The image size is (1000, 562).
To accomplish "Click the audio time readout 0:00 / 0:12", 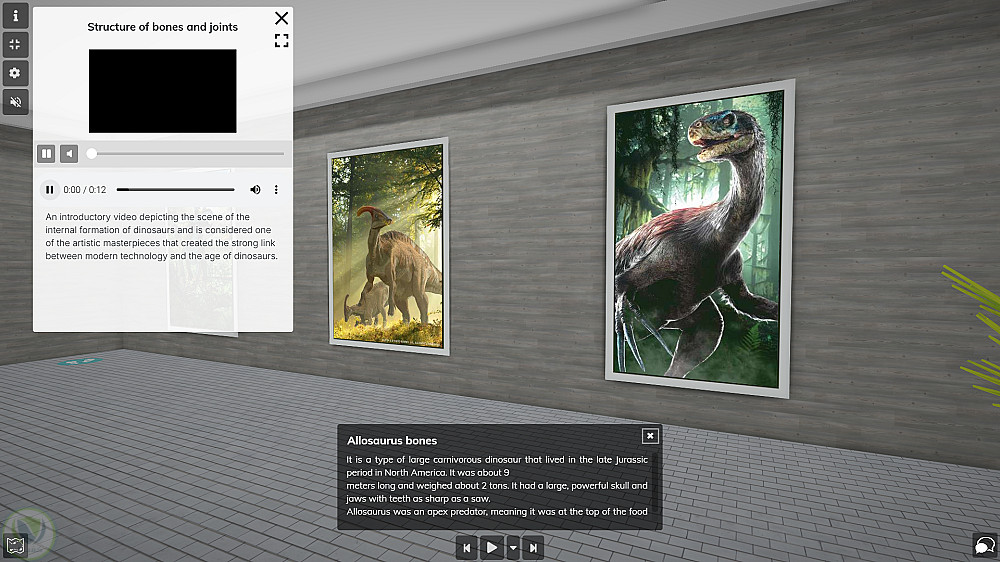I will (x=85, y=189).
